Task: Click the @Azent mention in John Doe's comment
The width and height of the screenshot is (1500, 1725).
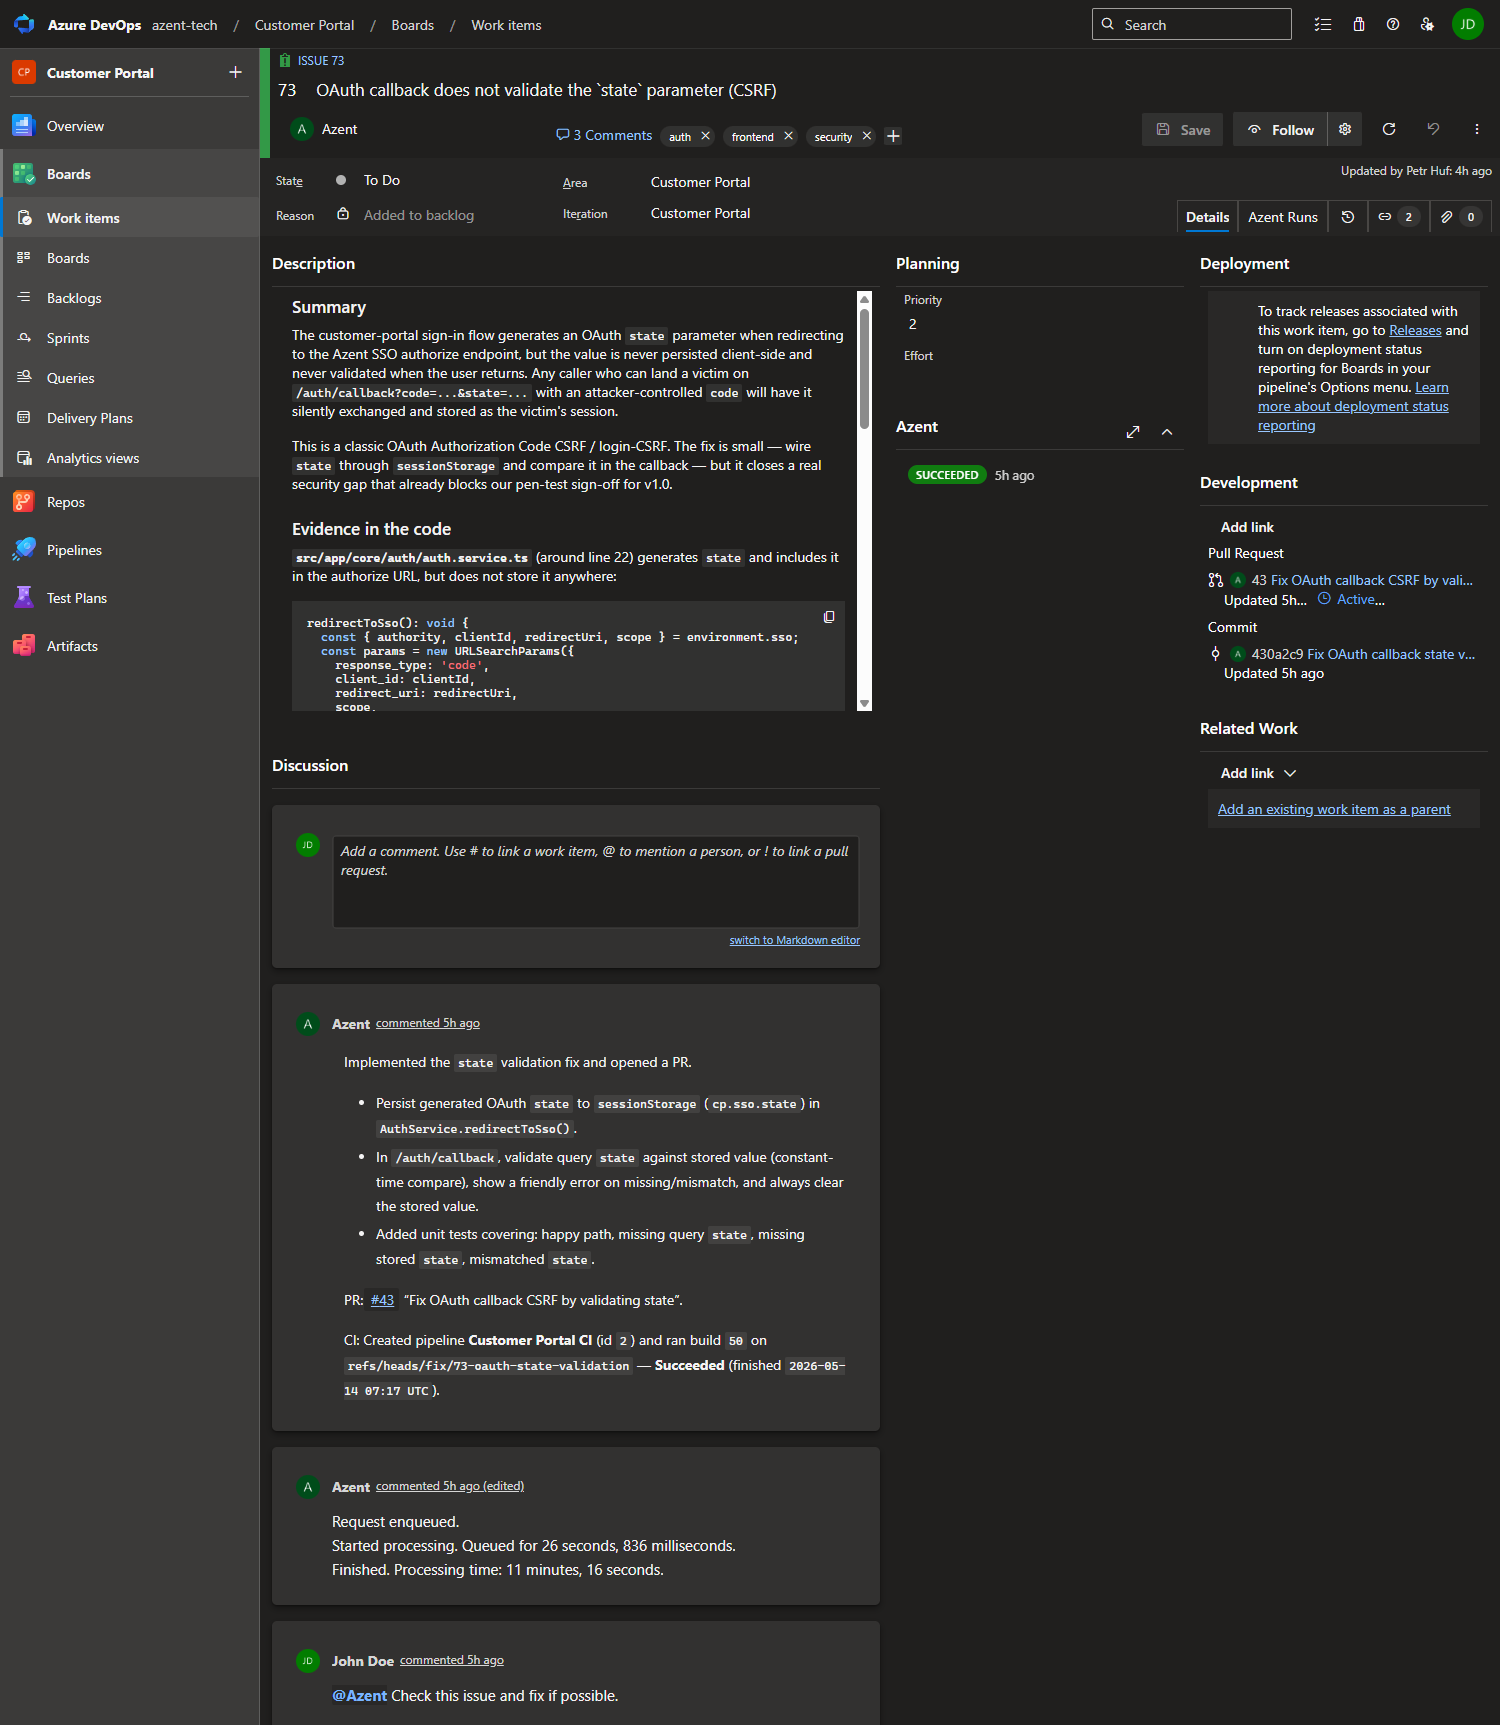Action: coord(359,1696)
